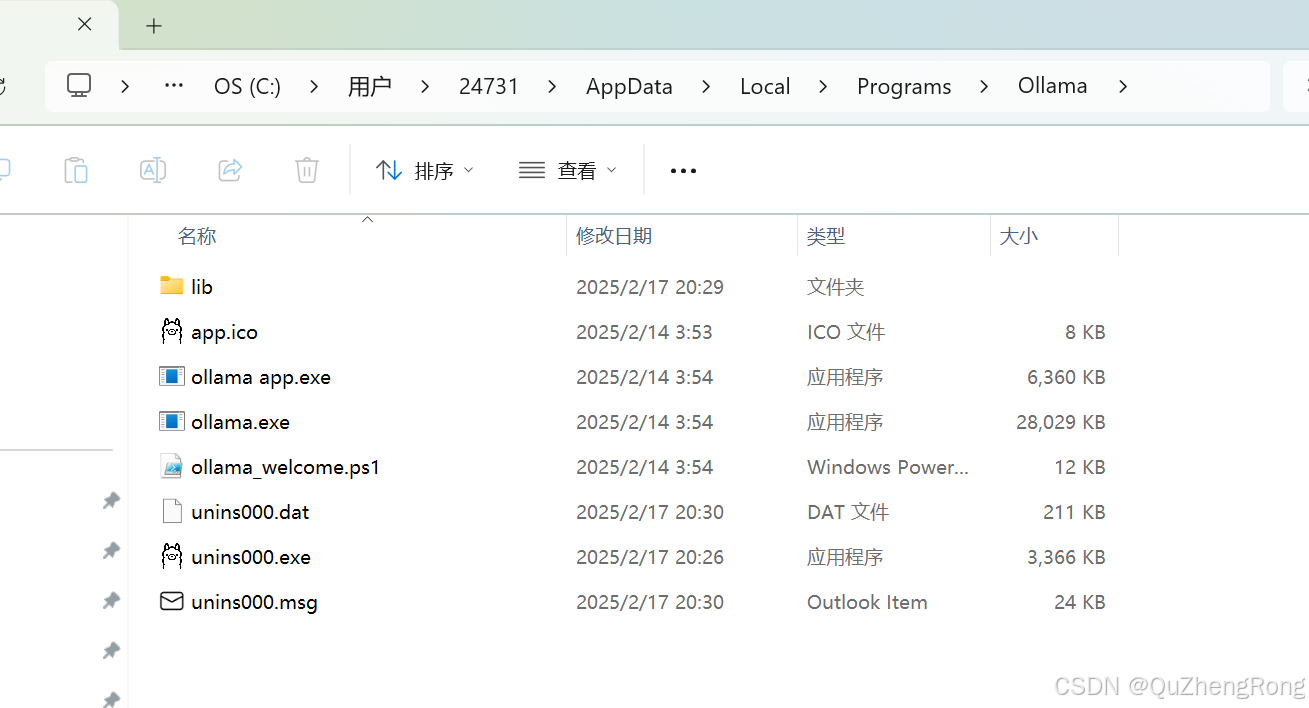This screenshot has width=1309, height=708.
Task: Click the Share toolbar icon
Action: point(230,170)
